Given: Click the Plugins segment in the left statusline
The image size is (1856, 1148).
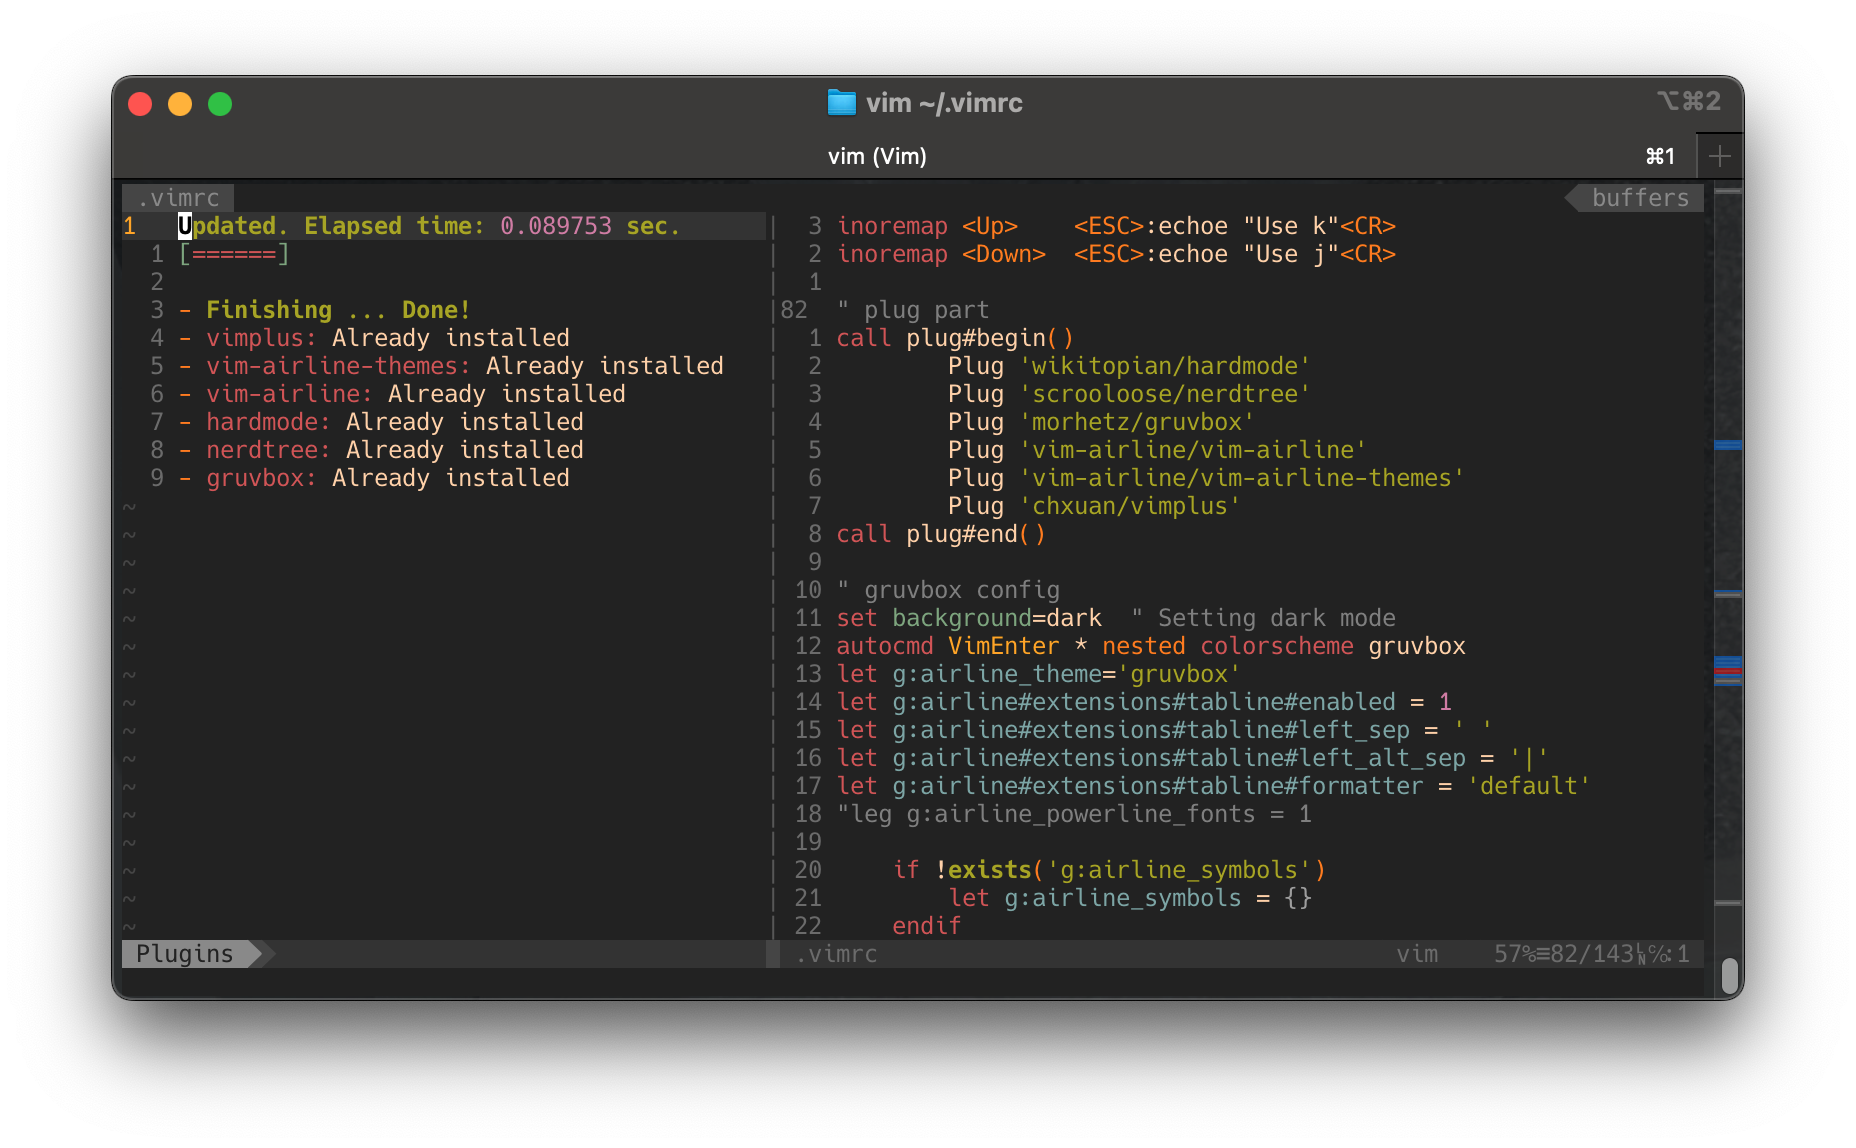Looking at the screenshot, I should click(185, 954).
